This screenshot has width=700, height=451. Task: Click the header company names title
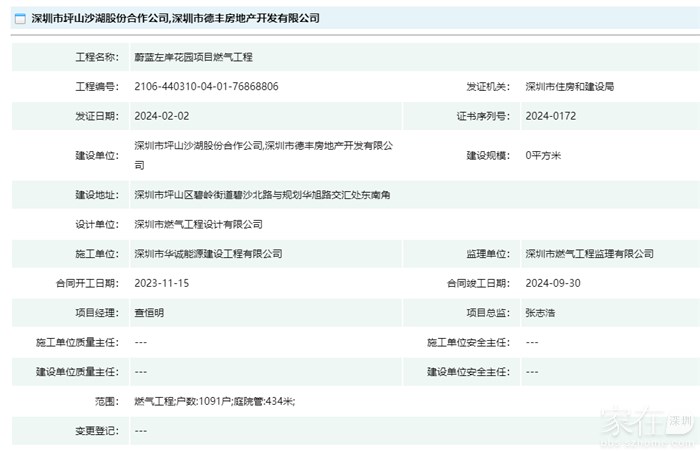175,18
